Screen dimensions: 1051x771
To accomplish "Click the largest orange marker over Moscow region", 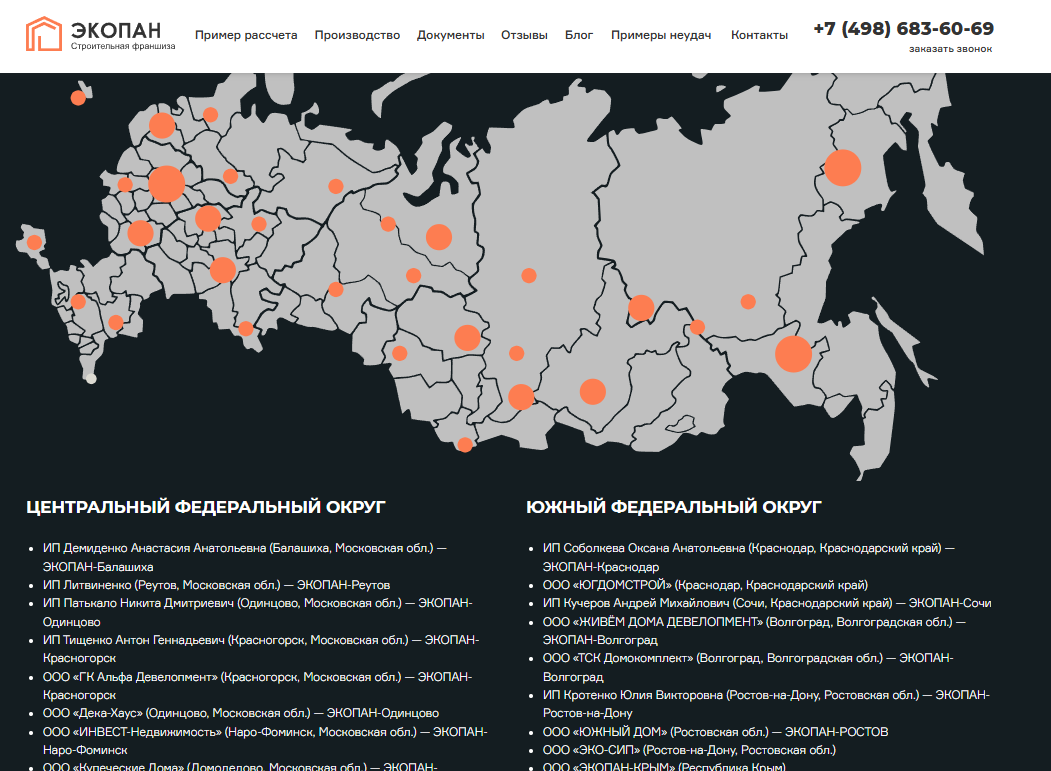I will (166, 184).
